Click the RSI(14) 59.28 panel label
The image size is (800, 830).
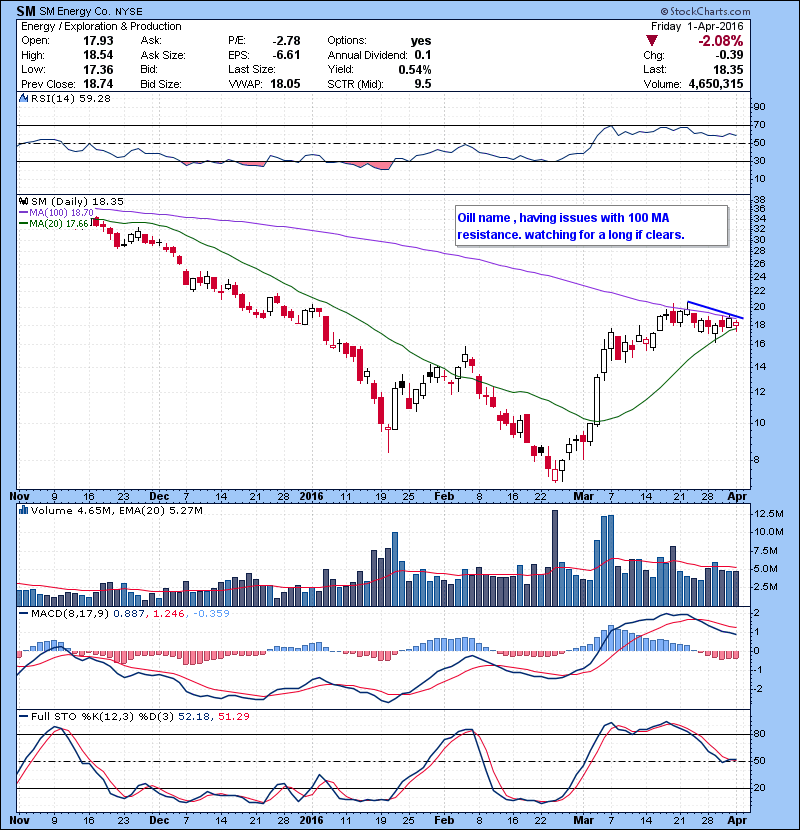coord(71,98)
